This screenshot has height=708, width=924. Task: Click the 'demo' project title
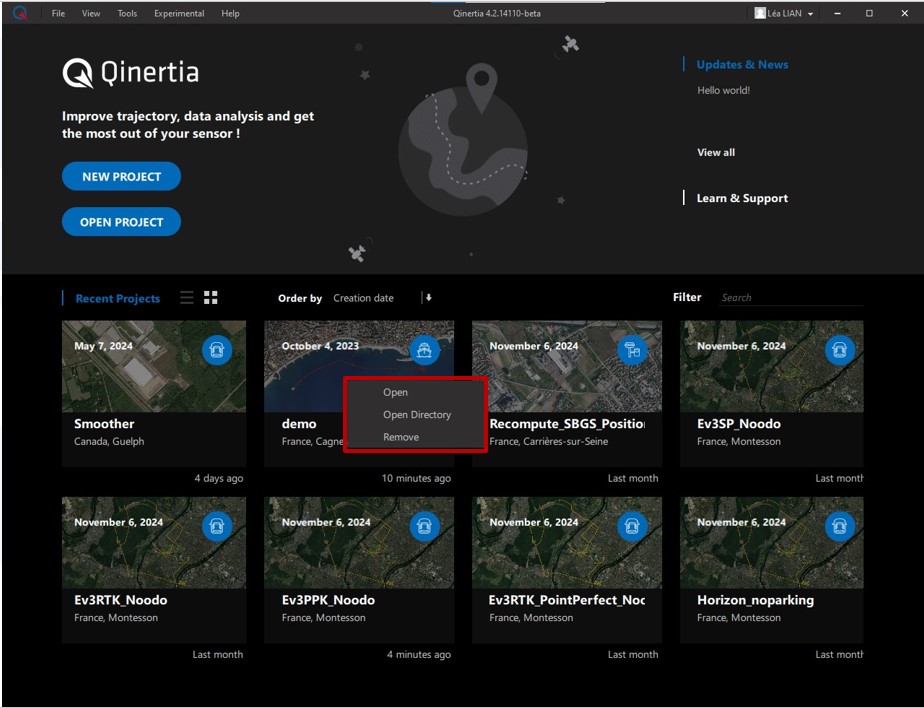tap(299, 424)
